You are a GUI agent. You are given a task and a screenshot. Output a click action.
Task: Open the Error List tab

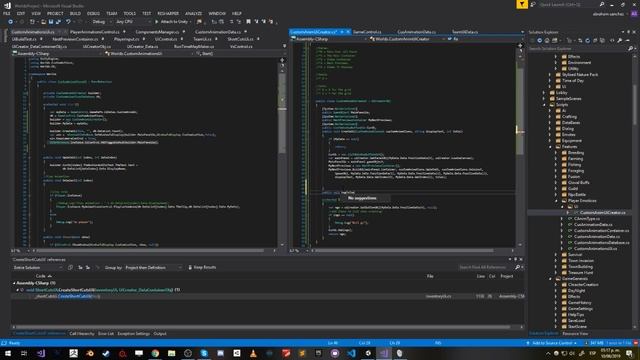106,333
